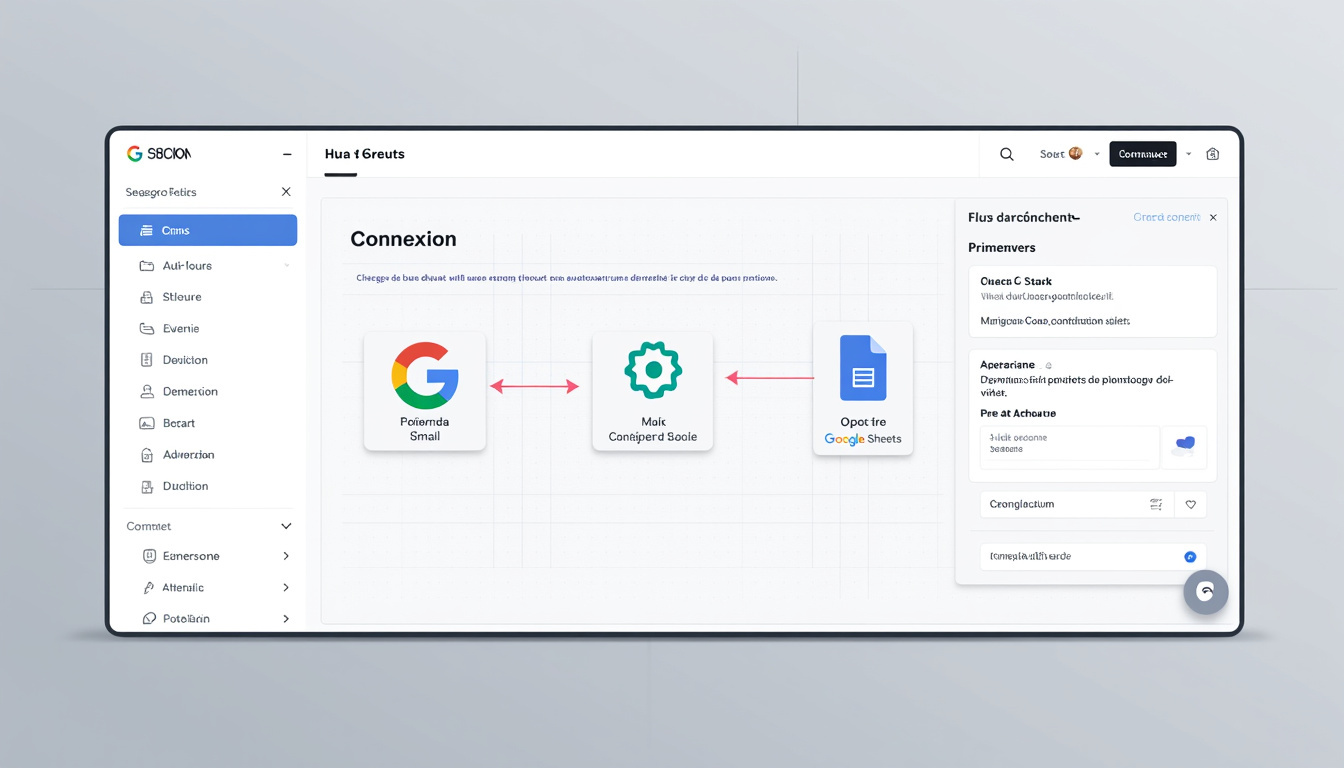The width and height of the screenshot is (1344, 768).
Task: Click the Eanersone sidebar icon
Action: pos(150,556)
